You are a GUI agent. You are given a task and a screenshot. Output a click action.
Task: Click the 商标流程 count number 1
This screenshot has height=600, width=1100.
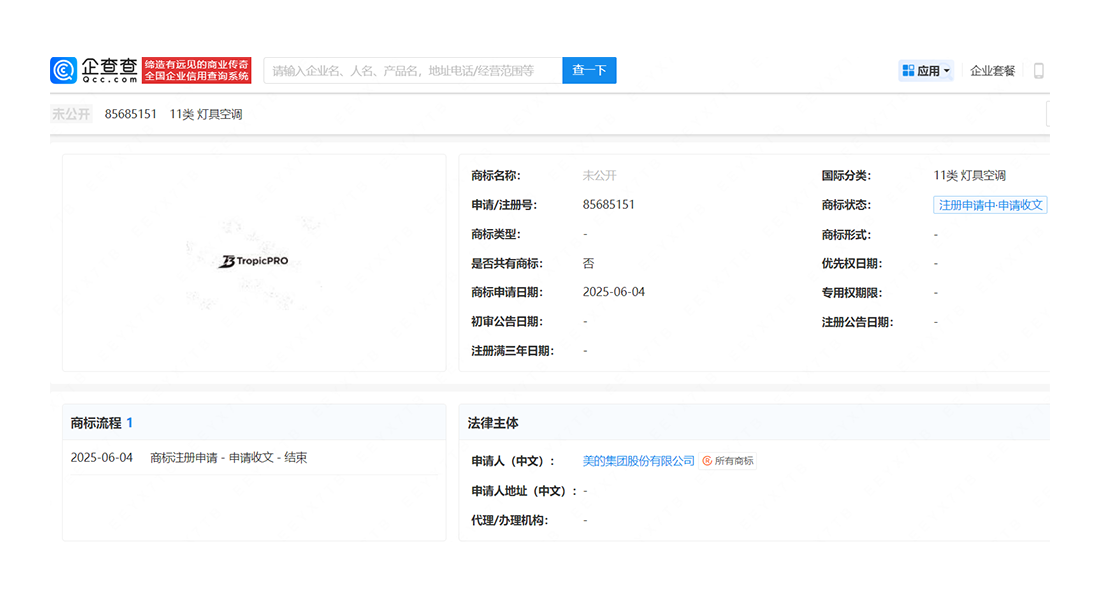click(x=129, y=423)
